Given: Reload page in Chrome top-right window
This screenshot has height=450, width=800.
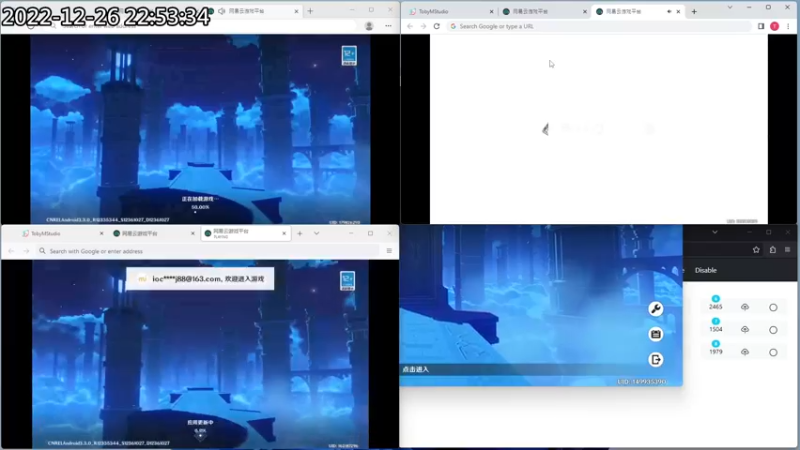Looking at the screenshot, I should tap(437, 26).
